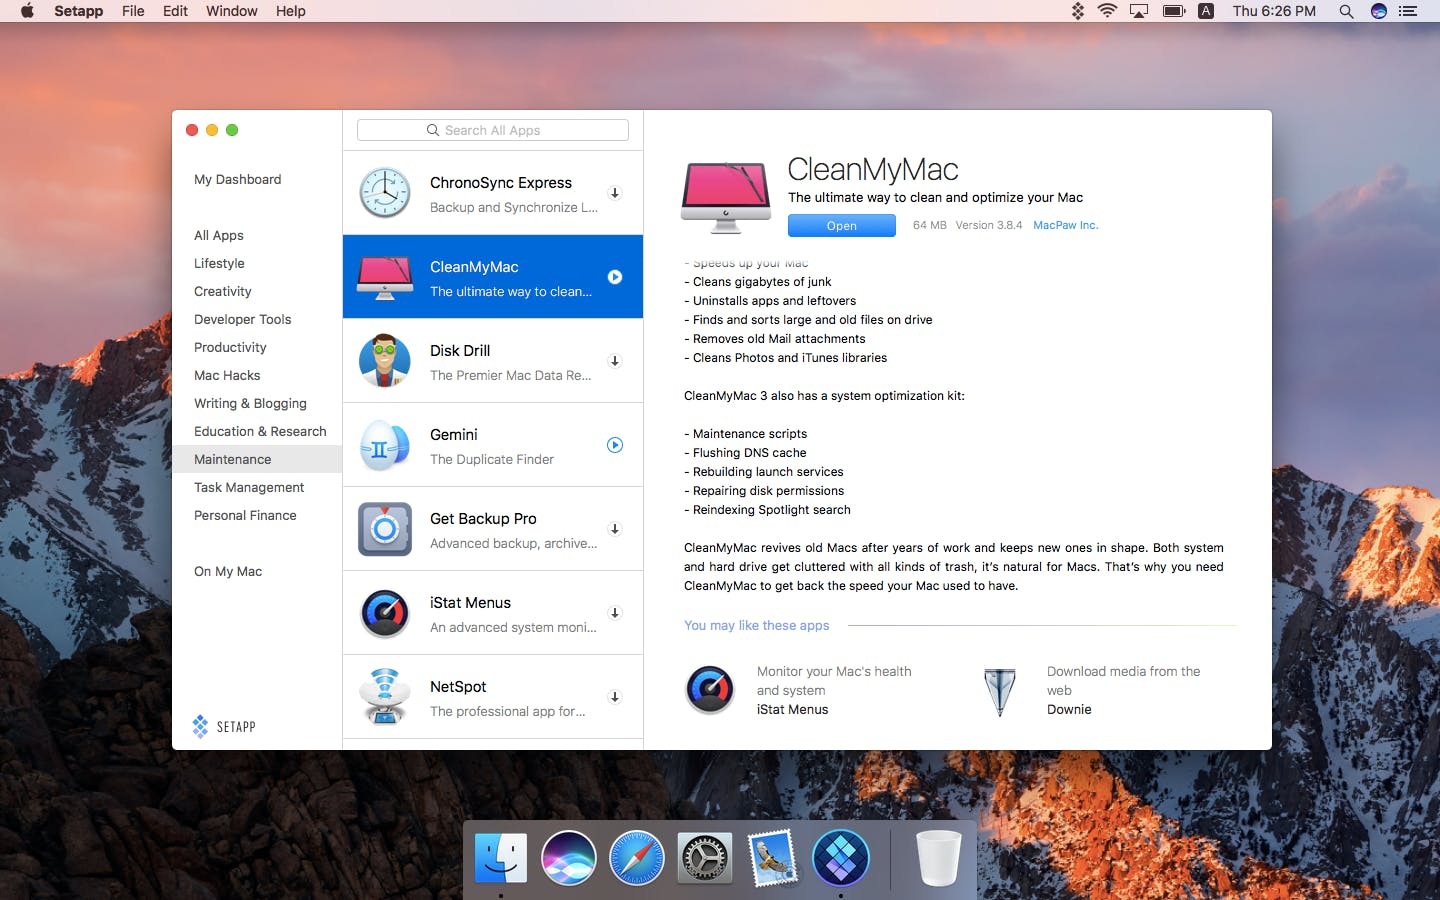Open the Apple menu
Screen dimensions: 1440x900
tap(27, 11)
